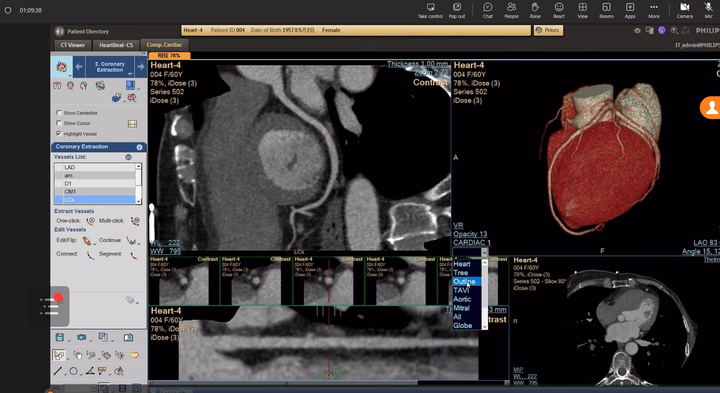Toggle the Camera in the meeting
Image resolution: width=720 pixels, height=393 pixels.
click(x=685, y=10)
